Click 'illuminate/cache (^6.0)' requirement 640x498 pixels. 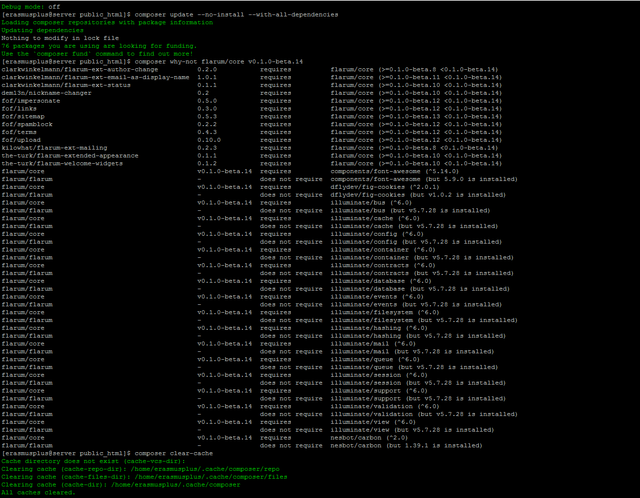[375, 218]
